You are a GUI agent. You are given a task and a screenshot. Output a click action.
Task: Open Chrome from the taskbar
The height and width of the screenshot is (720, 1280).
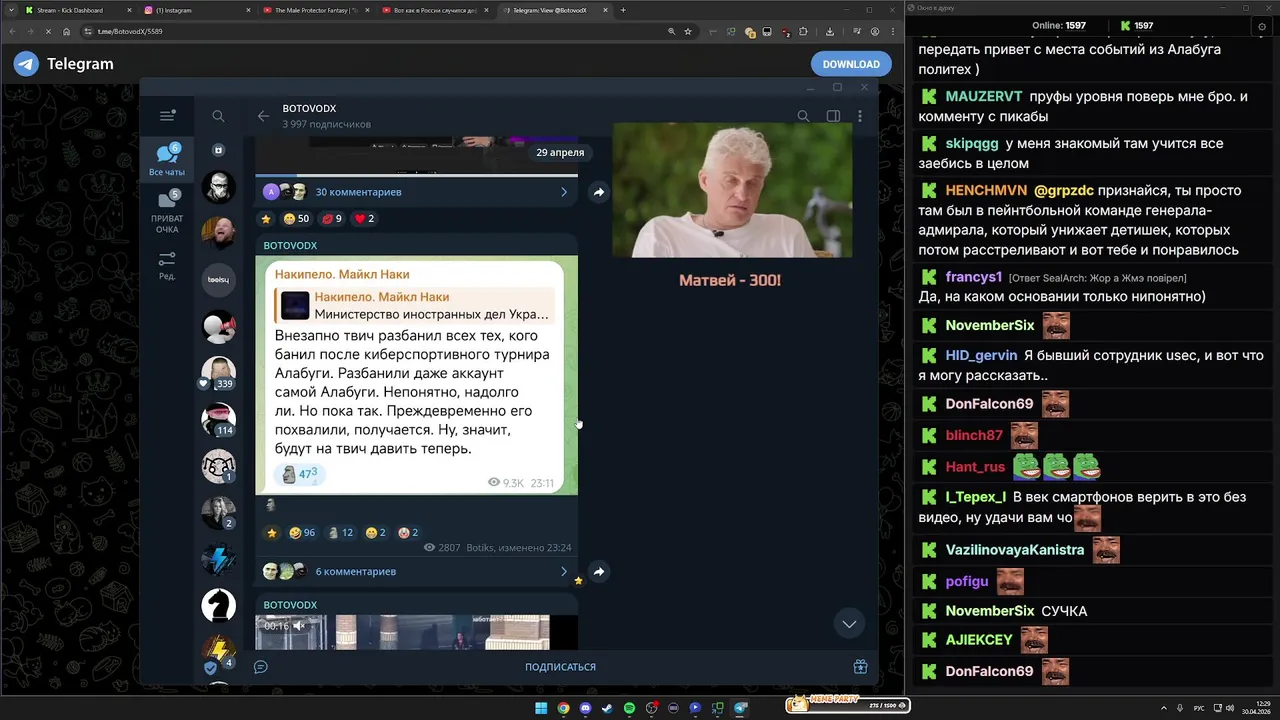point(563,708)
